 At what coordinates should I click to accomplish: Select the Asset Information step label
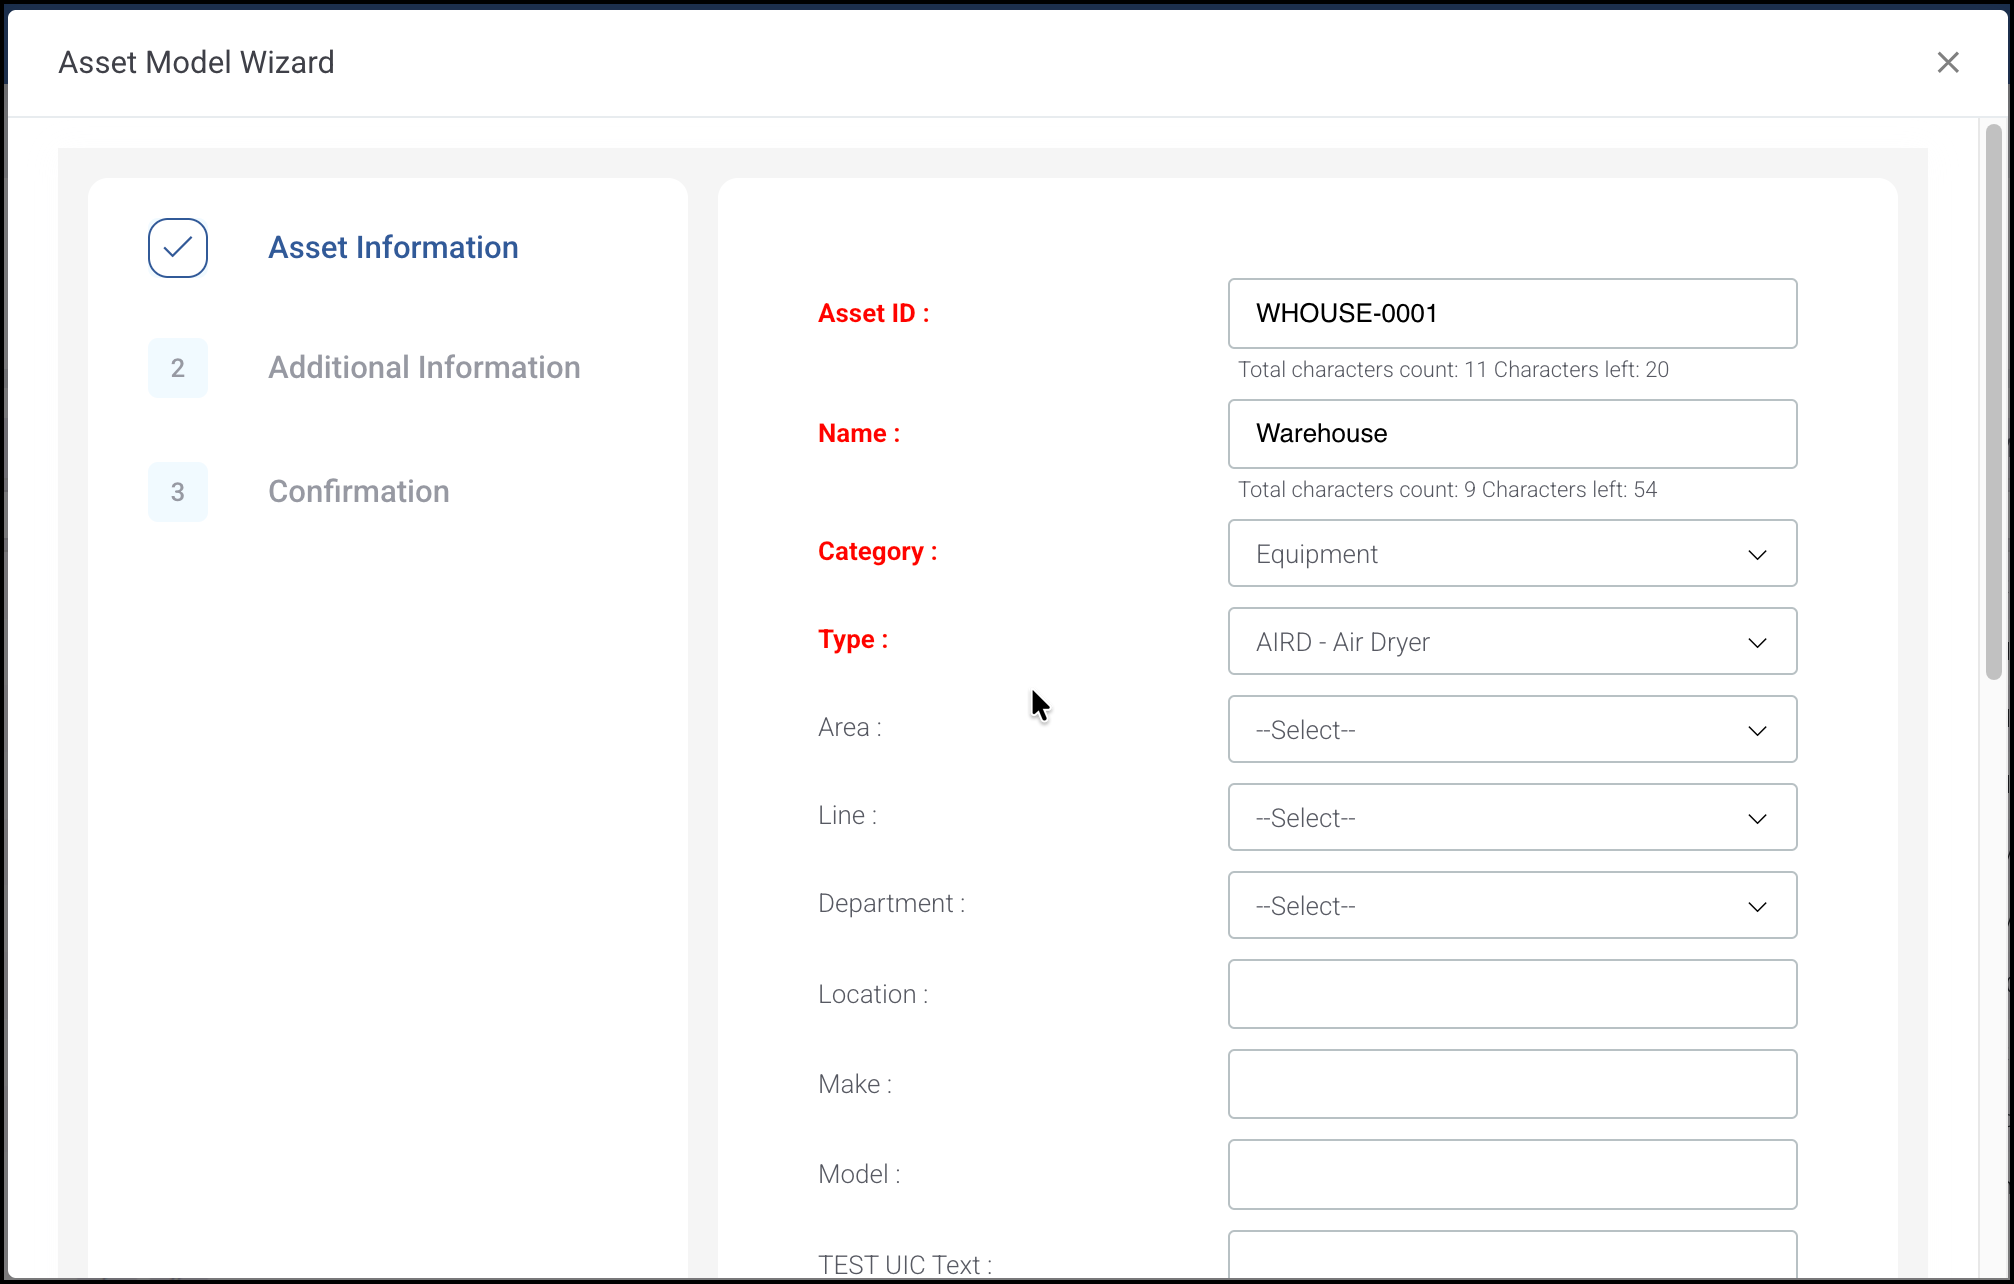[393, 248]
